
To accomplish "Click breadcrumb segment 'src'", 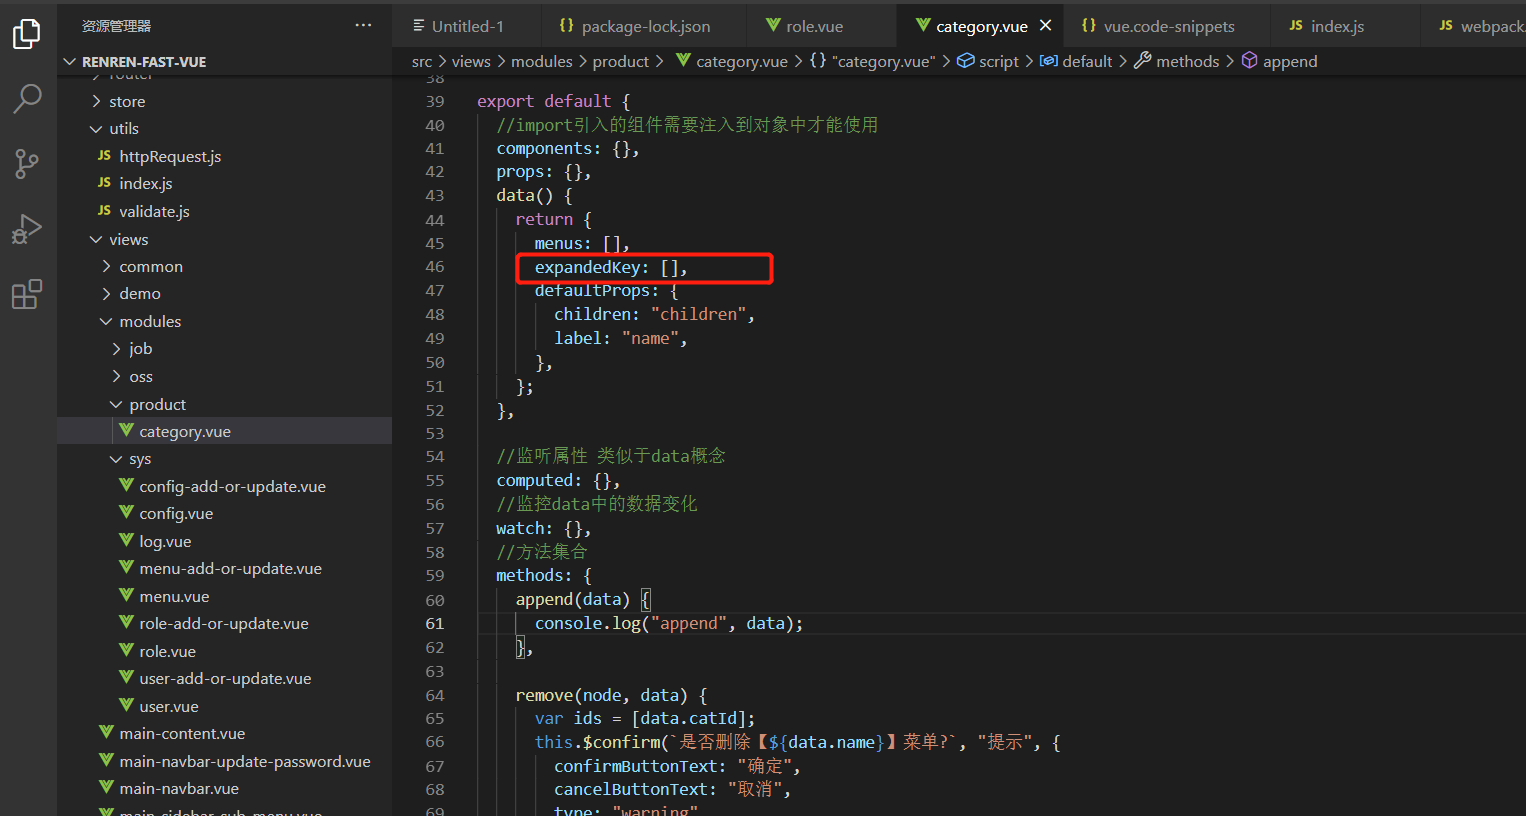I will click(x=422, y=62).
